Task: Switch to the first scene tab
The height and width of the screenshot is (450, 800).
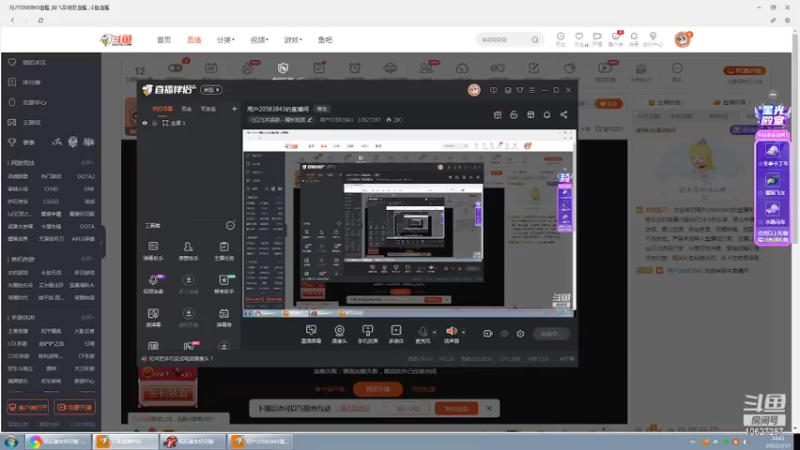Action: 162,109
